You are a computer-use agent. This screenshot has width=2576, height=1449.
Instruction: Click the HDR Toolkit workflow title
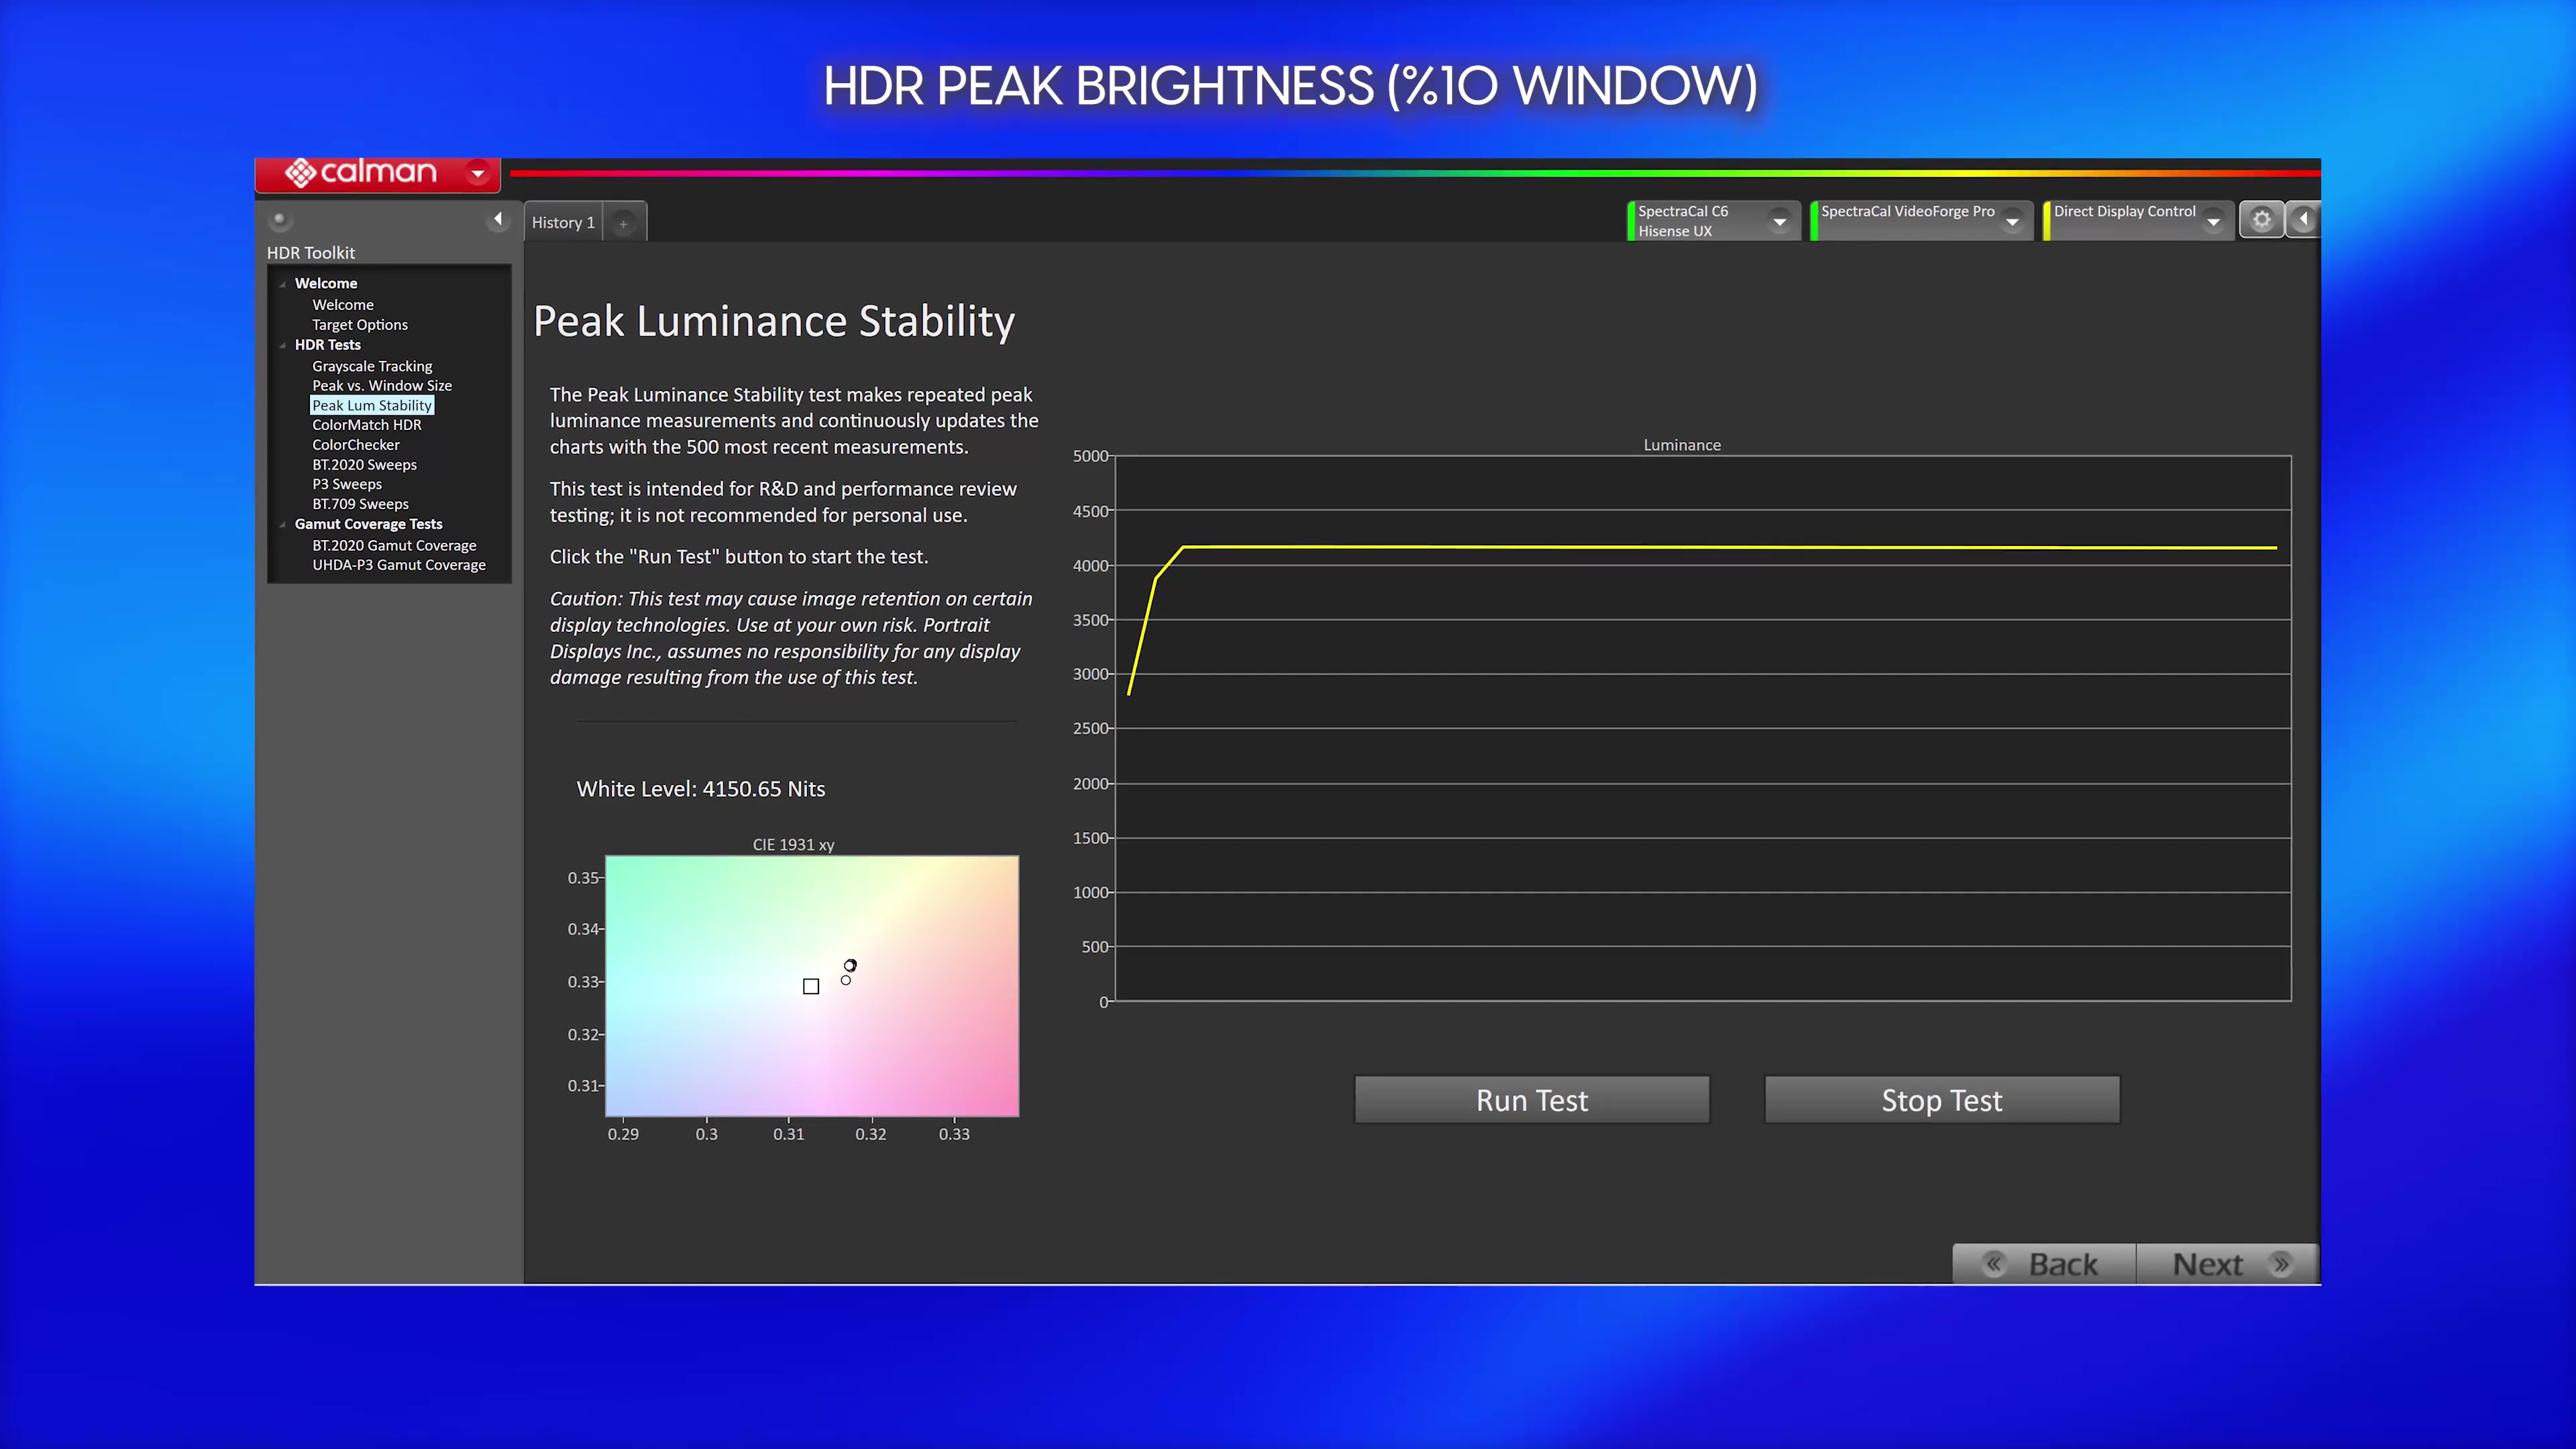pyautogui.click(x=311, y=253)
